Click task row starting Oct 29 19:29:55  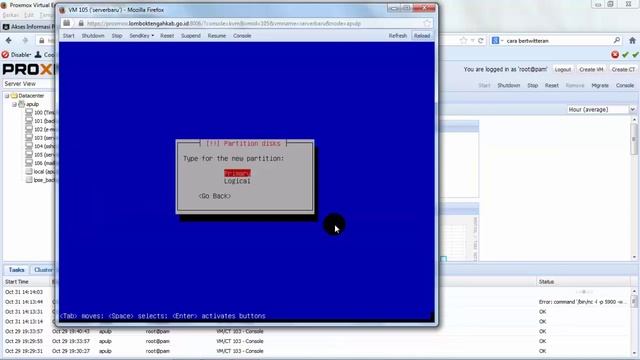317,341
